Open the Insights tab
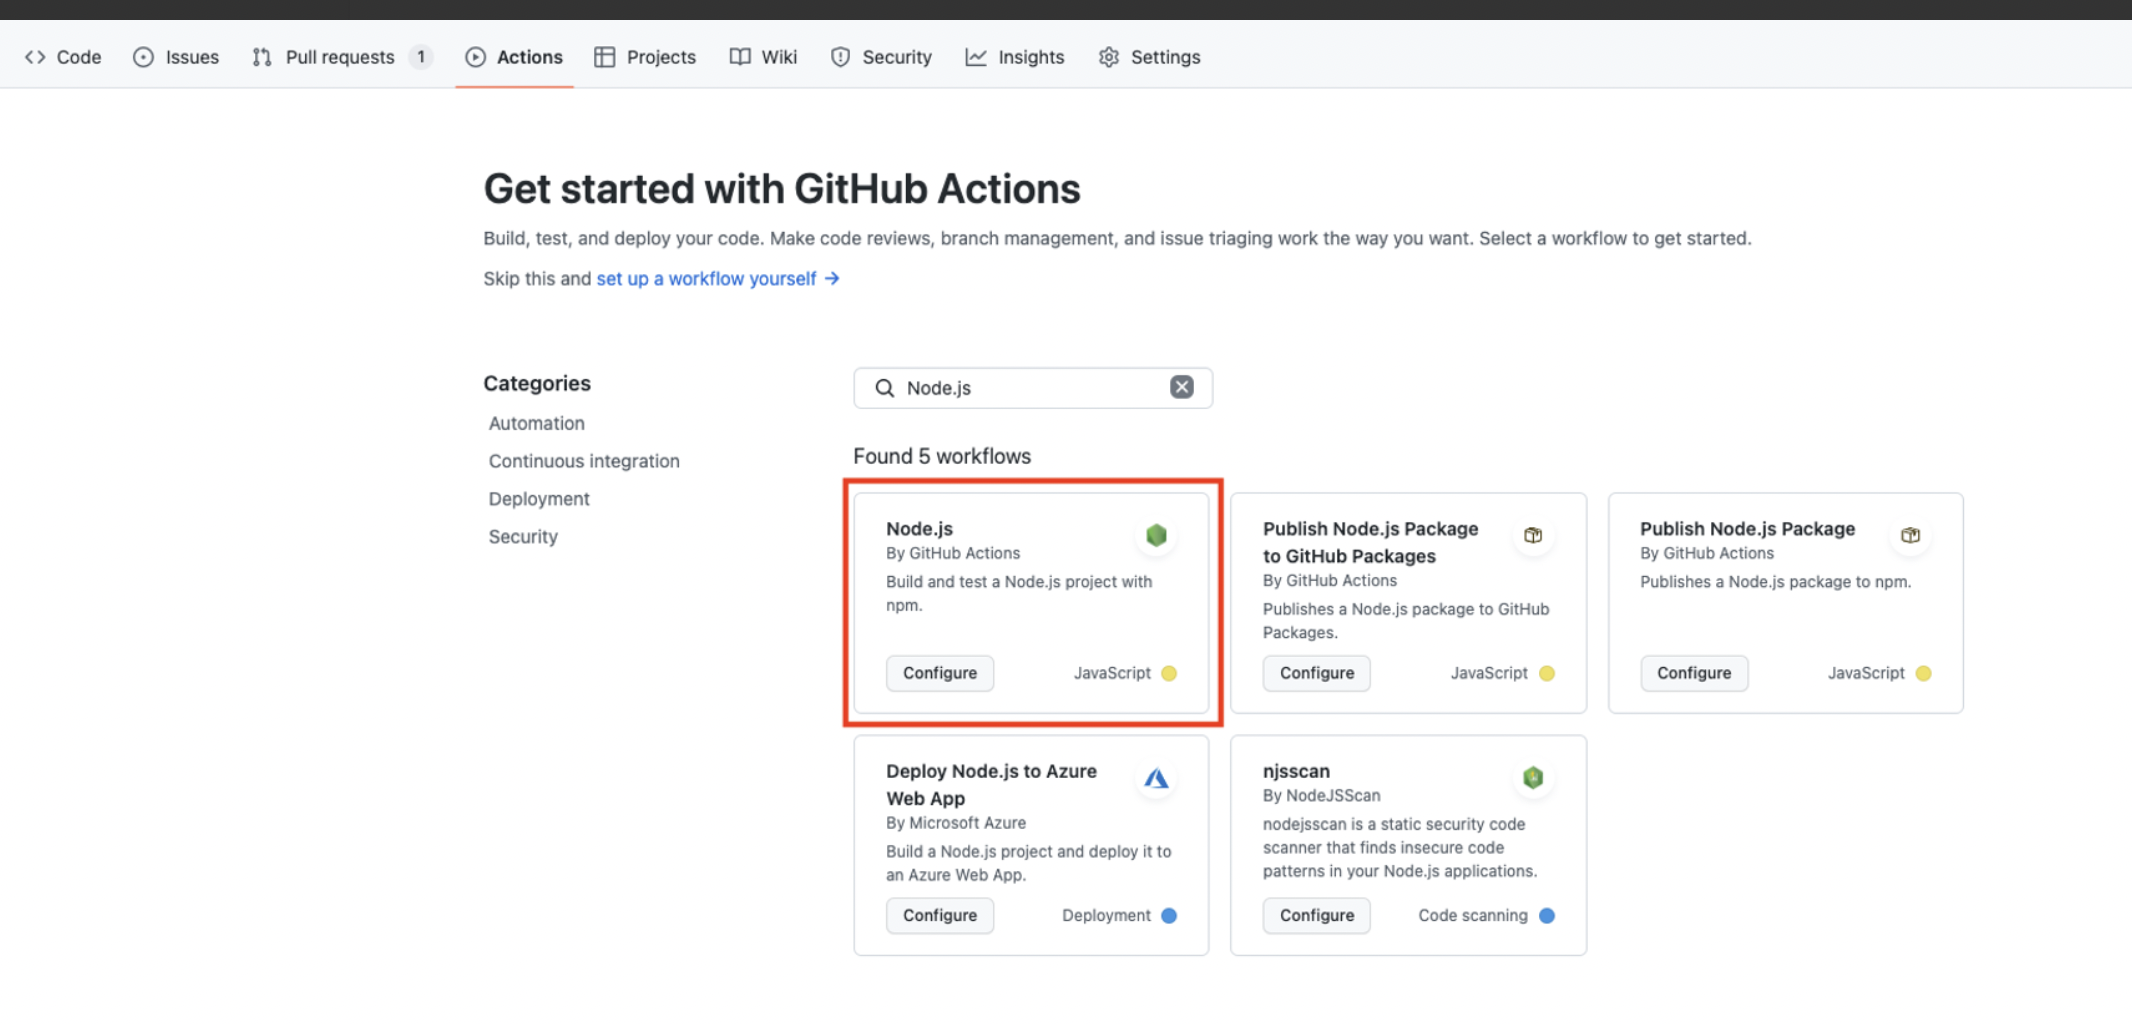 point(1015,57)
